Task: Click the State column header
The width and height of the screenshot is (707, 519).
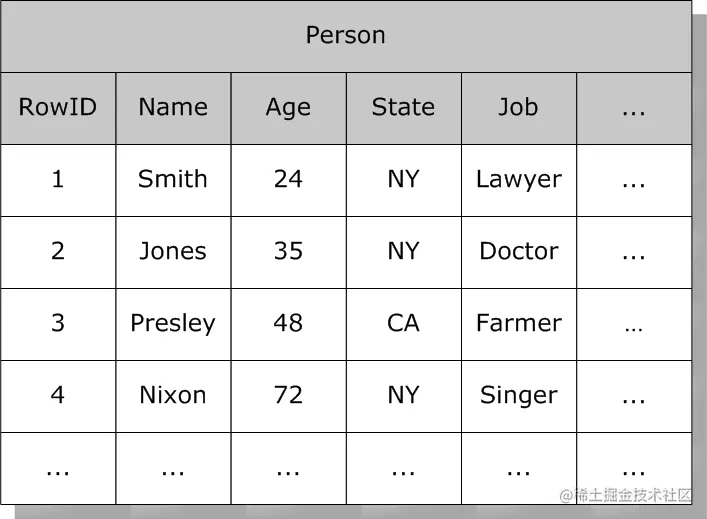Action: point(403,107)
